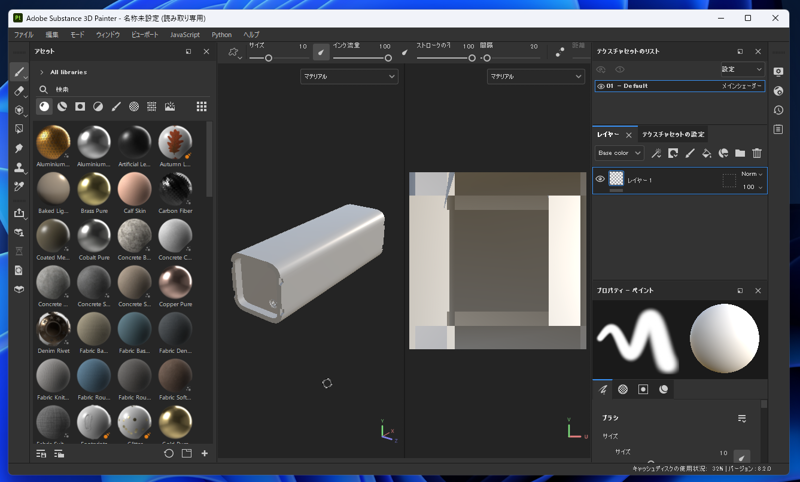Add a smart material layer icon
Image resolution: width=800 pixels, height=482 pixels.
pos(723,153)
